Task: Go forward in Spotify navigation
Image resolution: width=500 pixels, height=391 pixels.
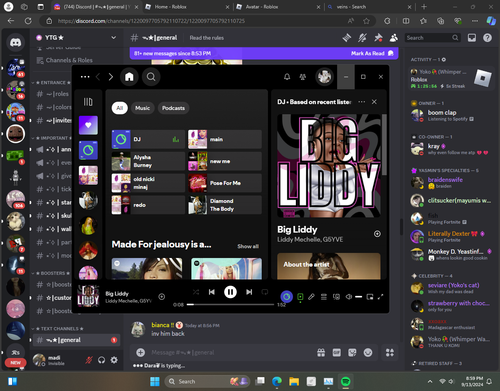Action: click(111, 77)
